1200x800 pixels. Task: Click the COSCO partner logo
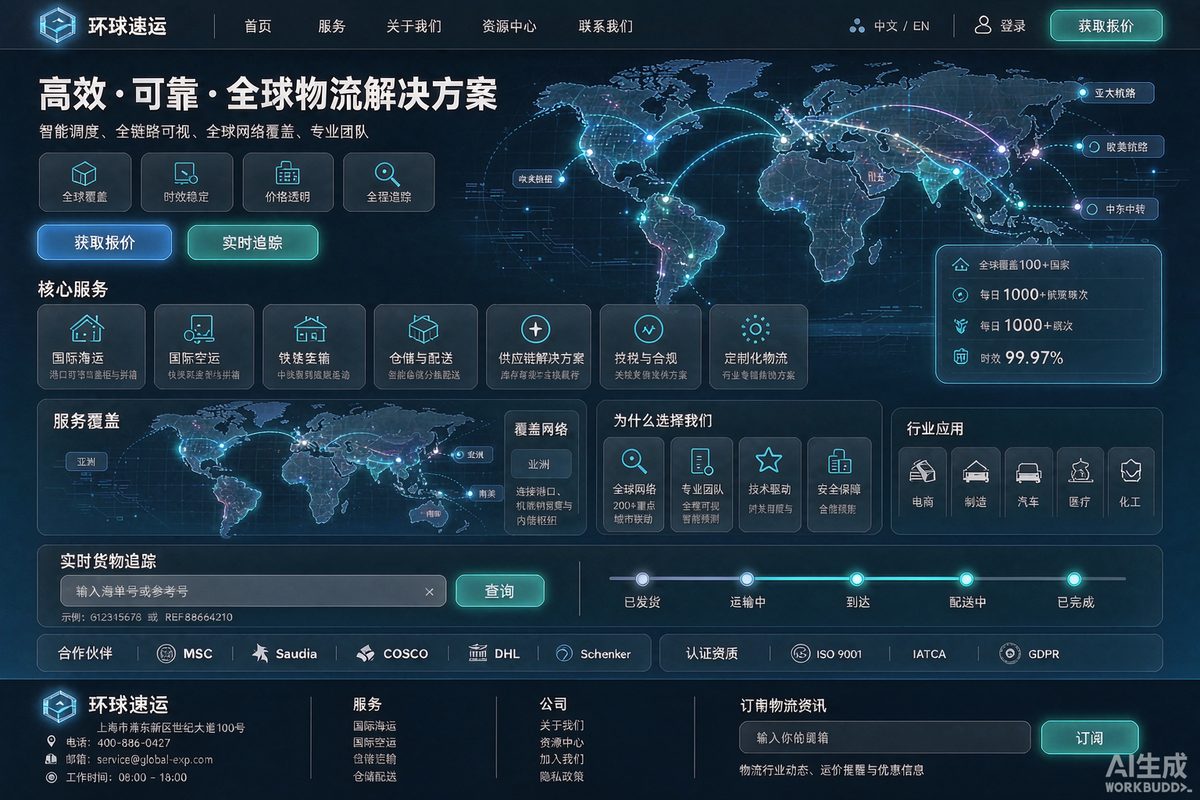pyautogui.click(x=392, y=654)
